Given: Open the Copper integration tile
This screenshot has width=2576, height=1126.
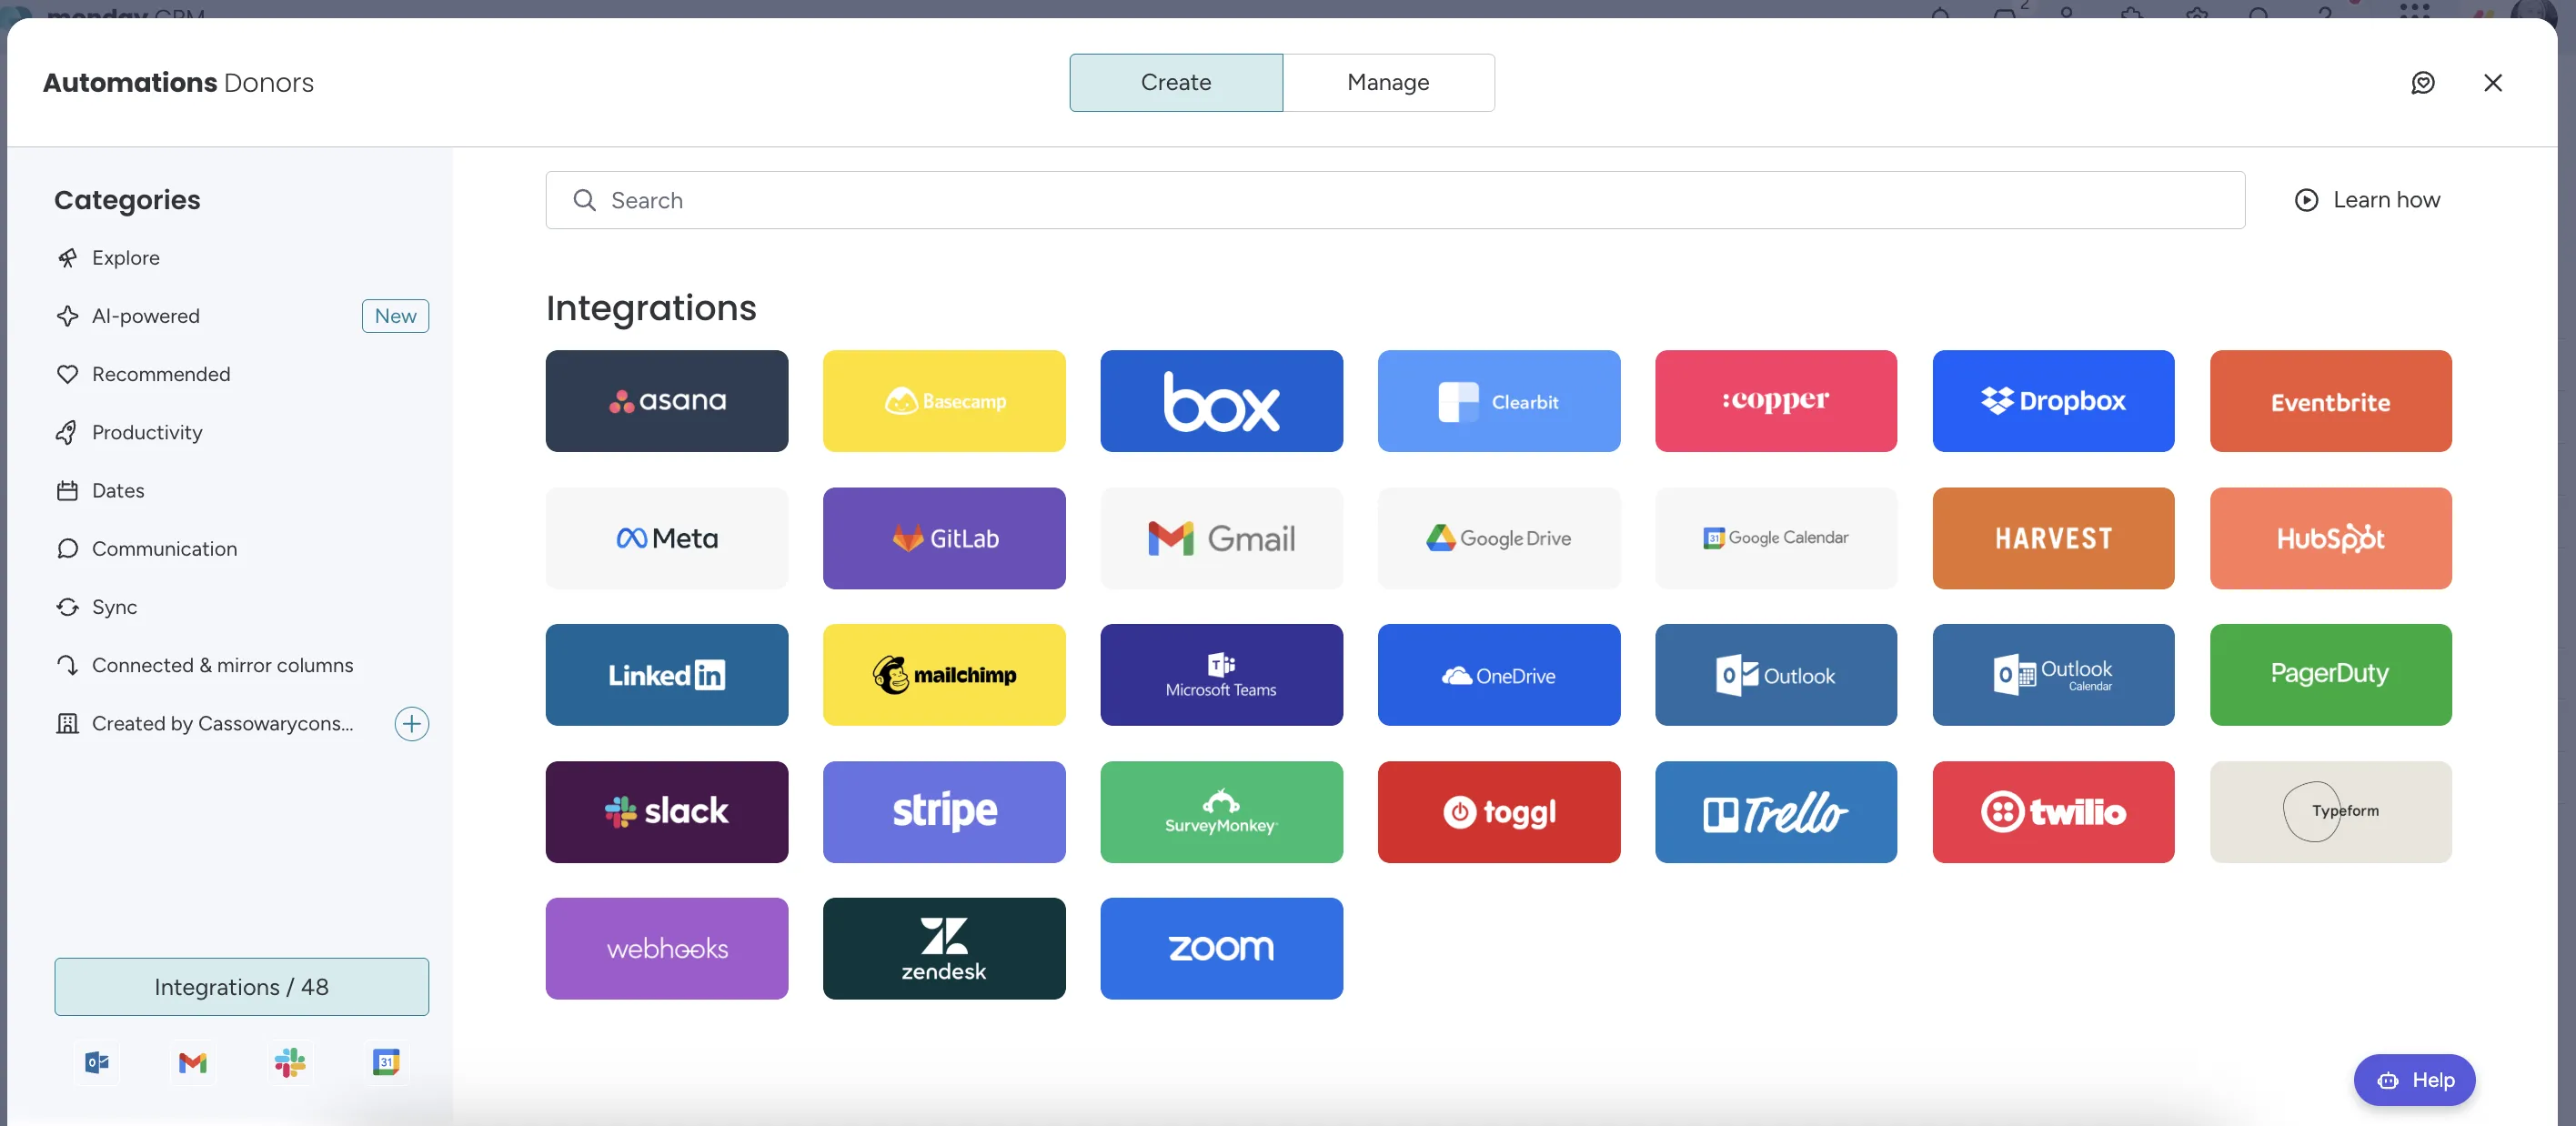Looking at the screenshot, I should pos(1775,401).
